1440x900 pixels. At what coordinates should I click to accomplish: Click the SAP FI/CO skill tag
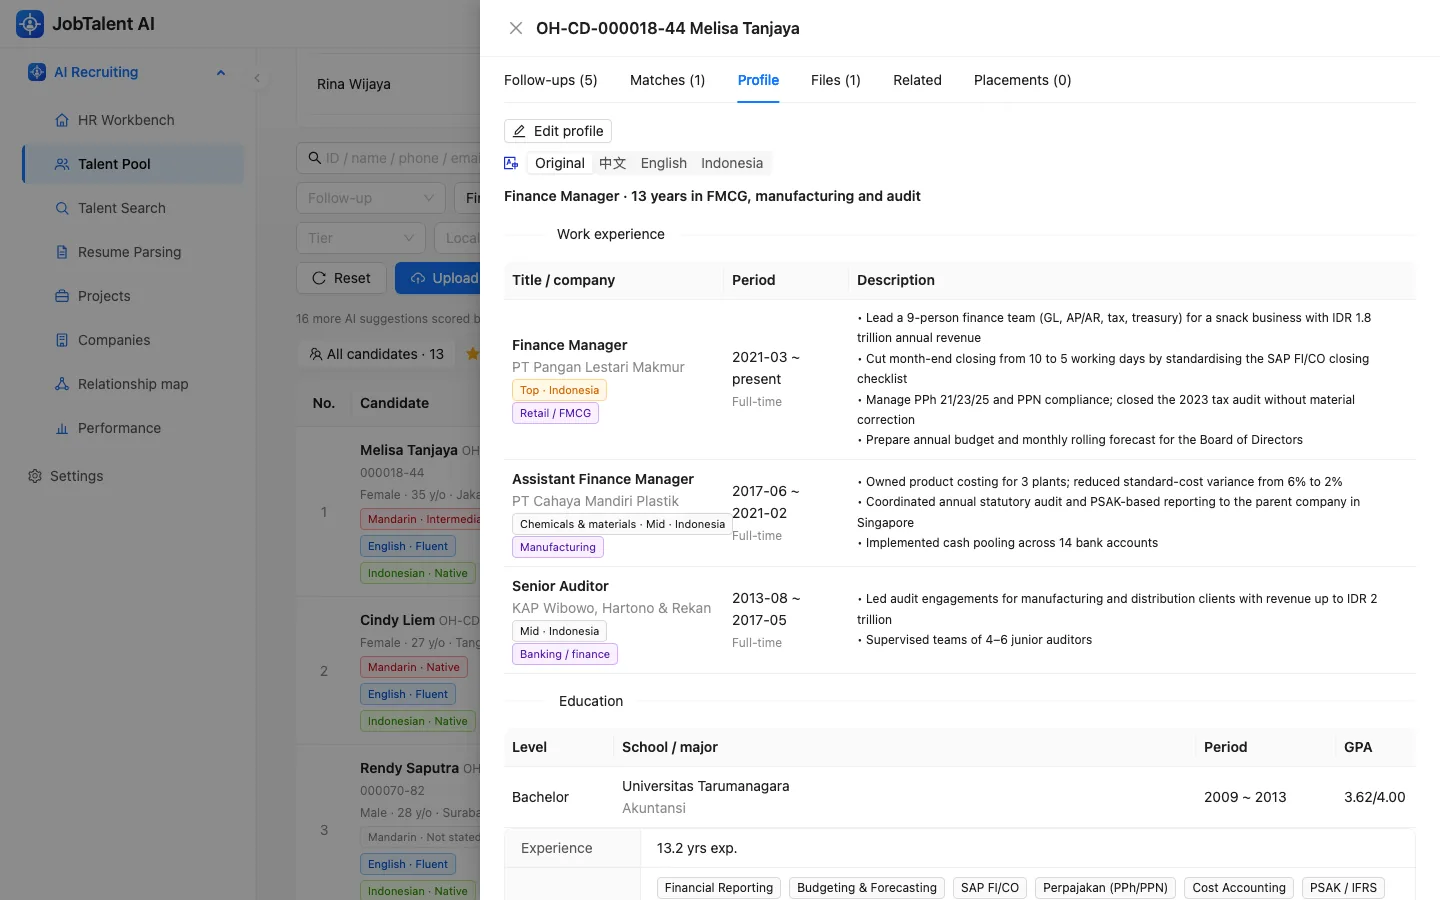tap(990, 888)
